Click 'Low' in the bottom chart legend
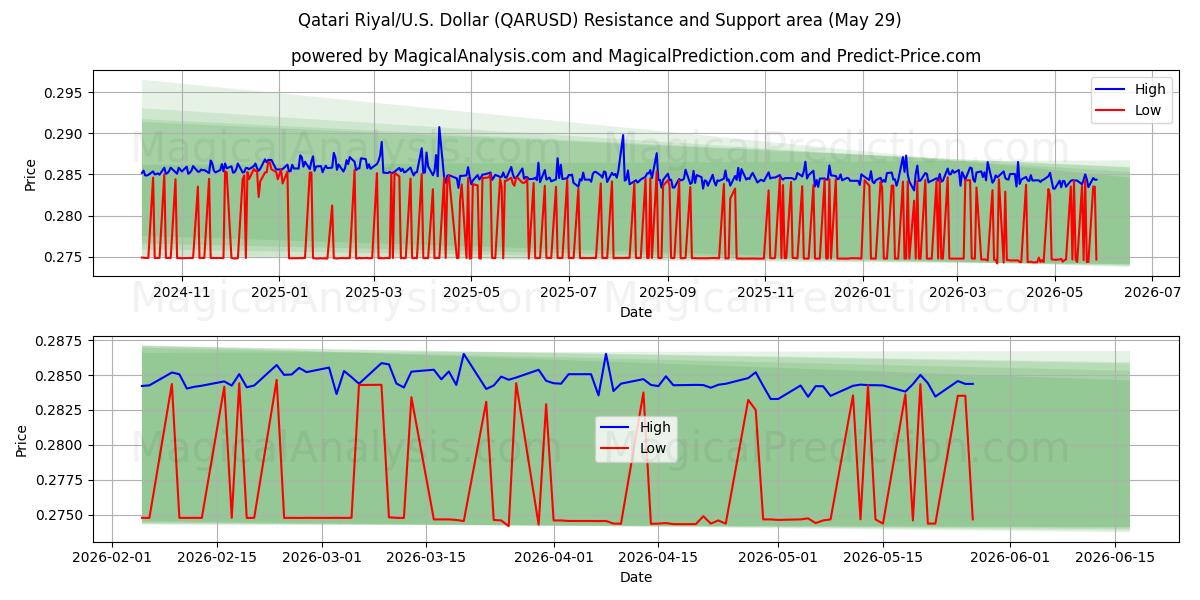Screen dimensions: 1200x600 (653, 448)
